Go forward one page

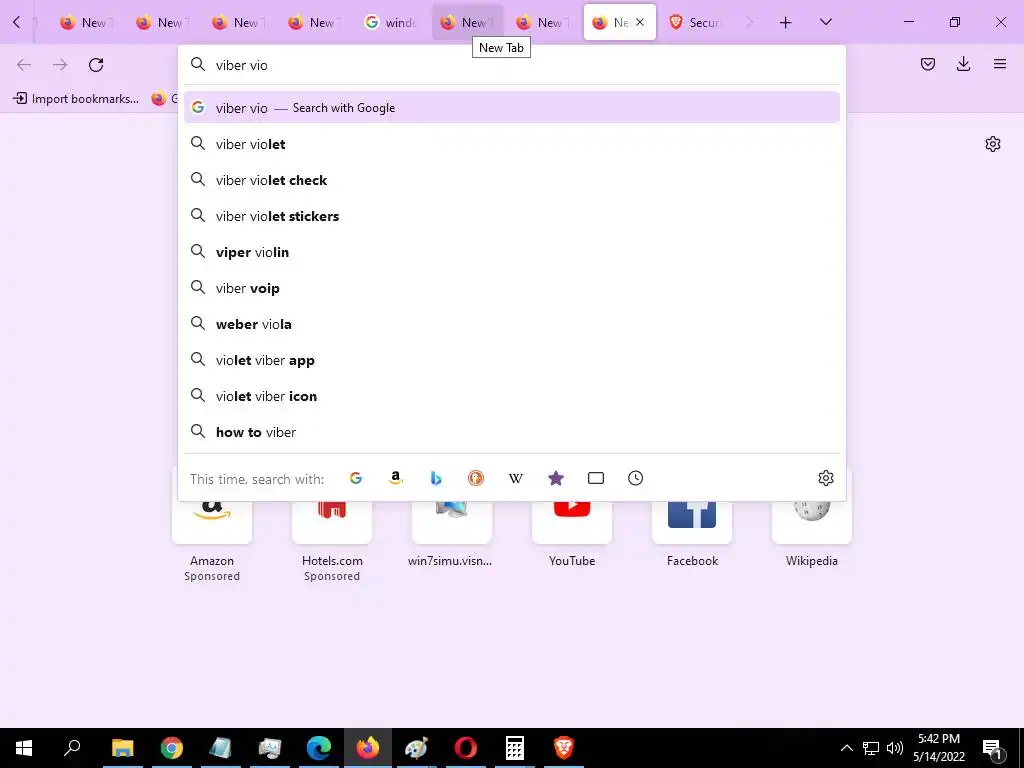pyautogui.click(x=60, y=65)
